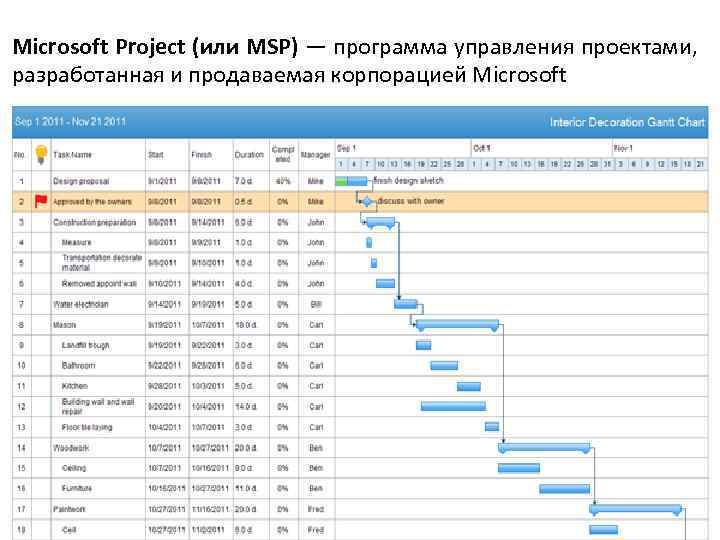Click the 'Finish' column header
The width and height of the screenshot is (720, 540).
click(201, 155)
